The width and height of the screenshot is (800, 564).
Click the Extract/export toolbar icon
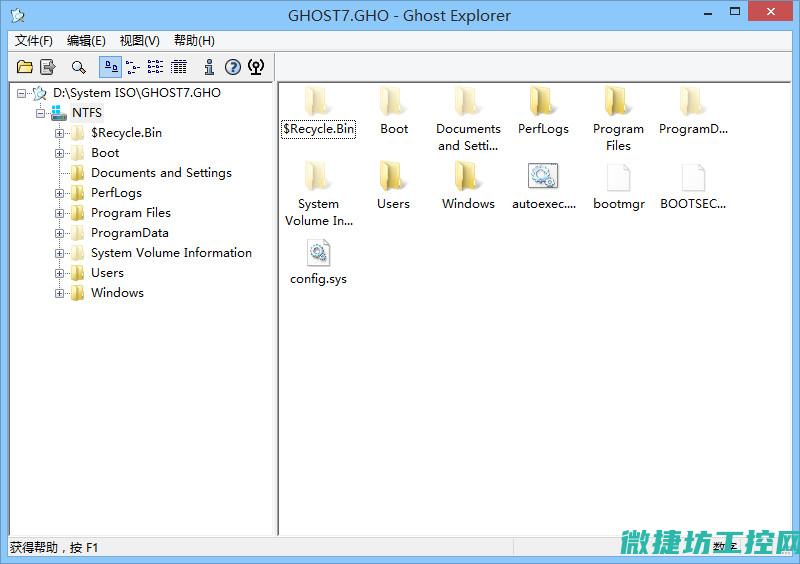pos(47,67)
